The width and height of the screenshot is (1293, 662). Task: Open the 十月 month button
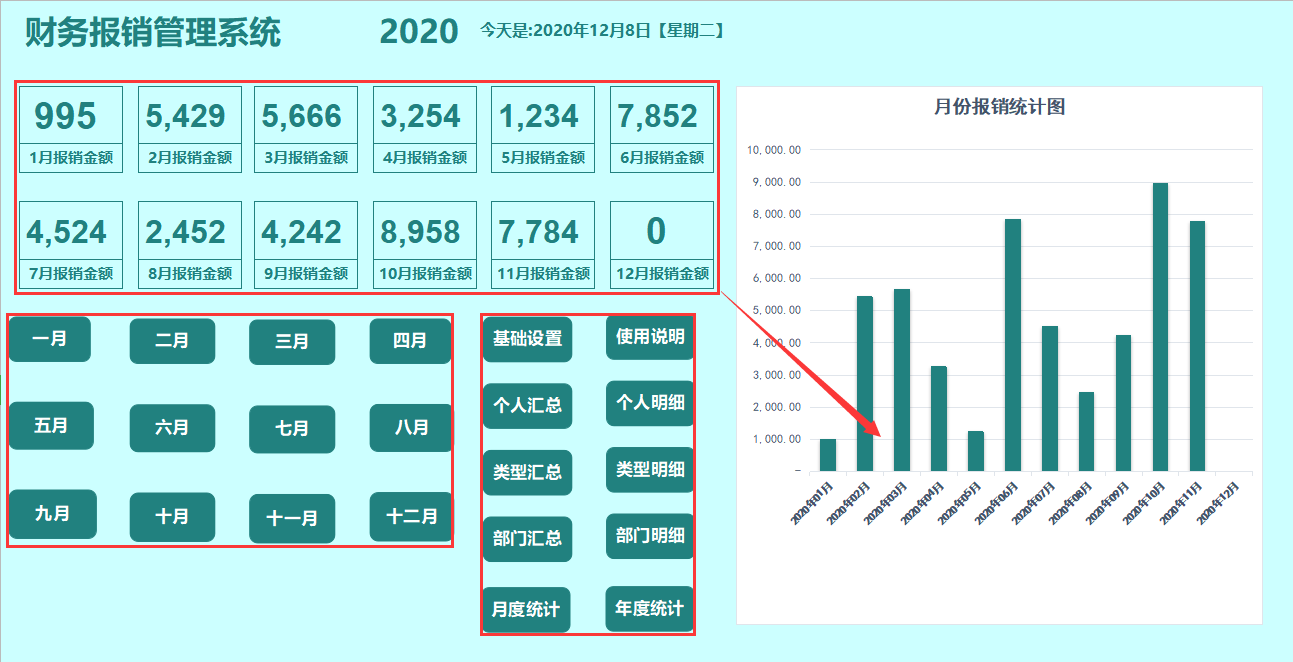(x=172, y=517)
